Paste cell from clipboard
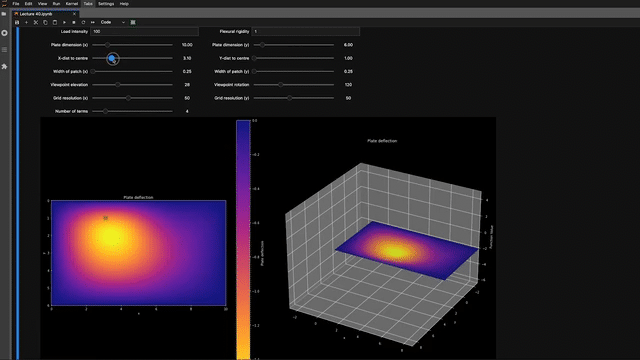 [55, 22]
